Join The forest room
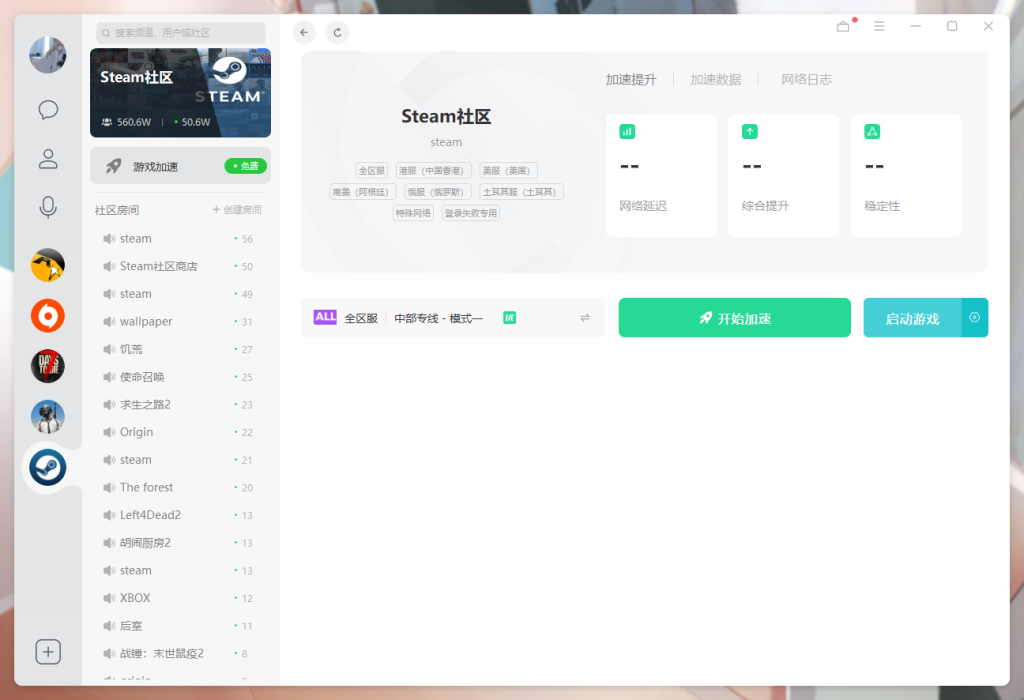 [x=180, y=487]
